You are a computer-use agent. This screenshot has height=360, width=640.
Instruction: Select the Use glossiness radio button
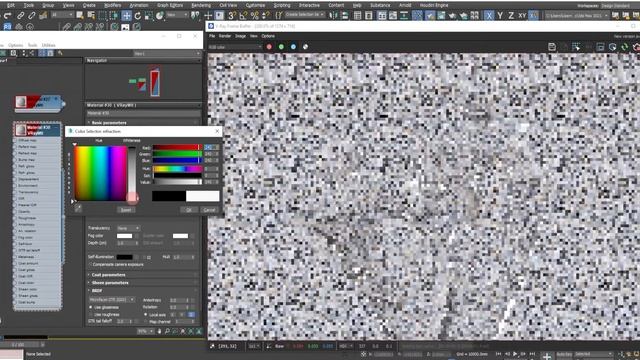tap(91, 307)
